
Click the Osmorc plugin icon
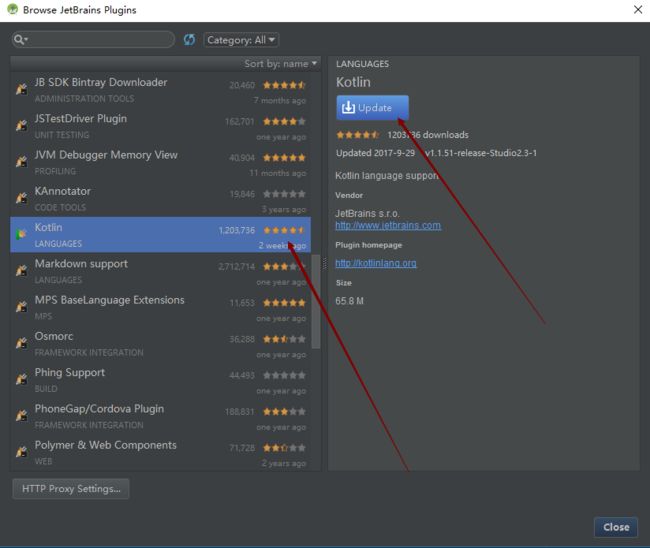pyautogui.click(x=21, y=343)
